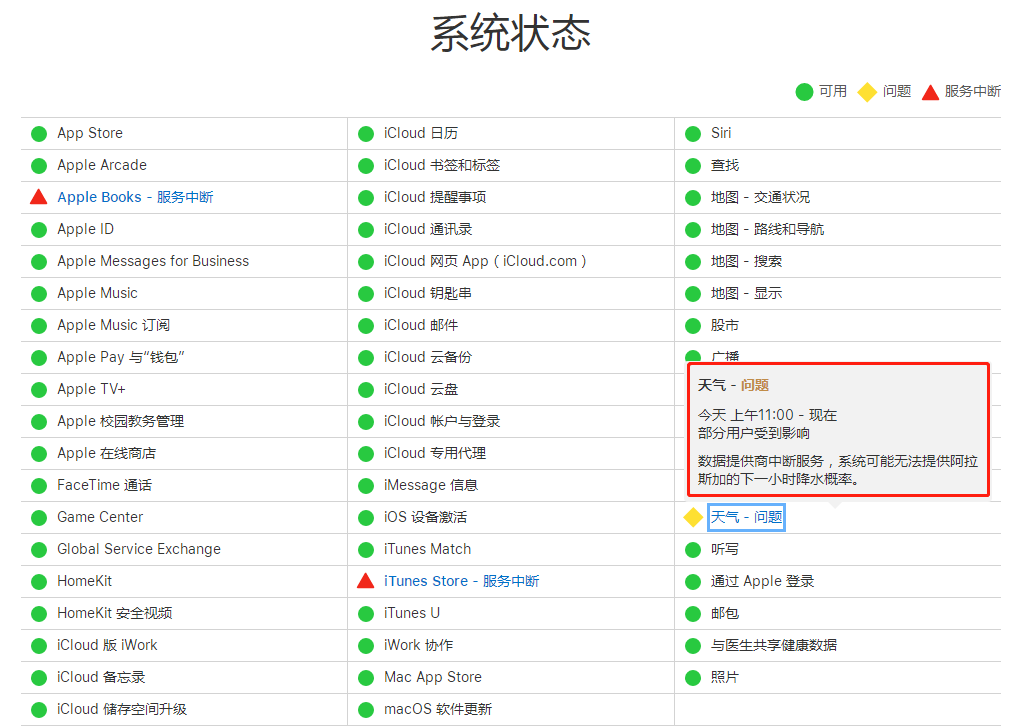Click the 数据提供商中断服务 description text
This screenshot has width=1025, height=728.
tap(837, 470)
